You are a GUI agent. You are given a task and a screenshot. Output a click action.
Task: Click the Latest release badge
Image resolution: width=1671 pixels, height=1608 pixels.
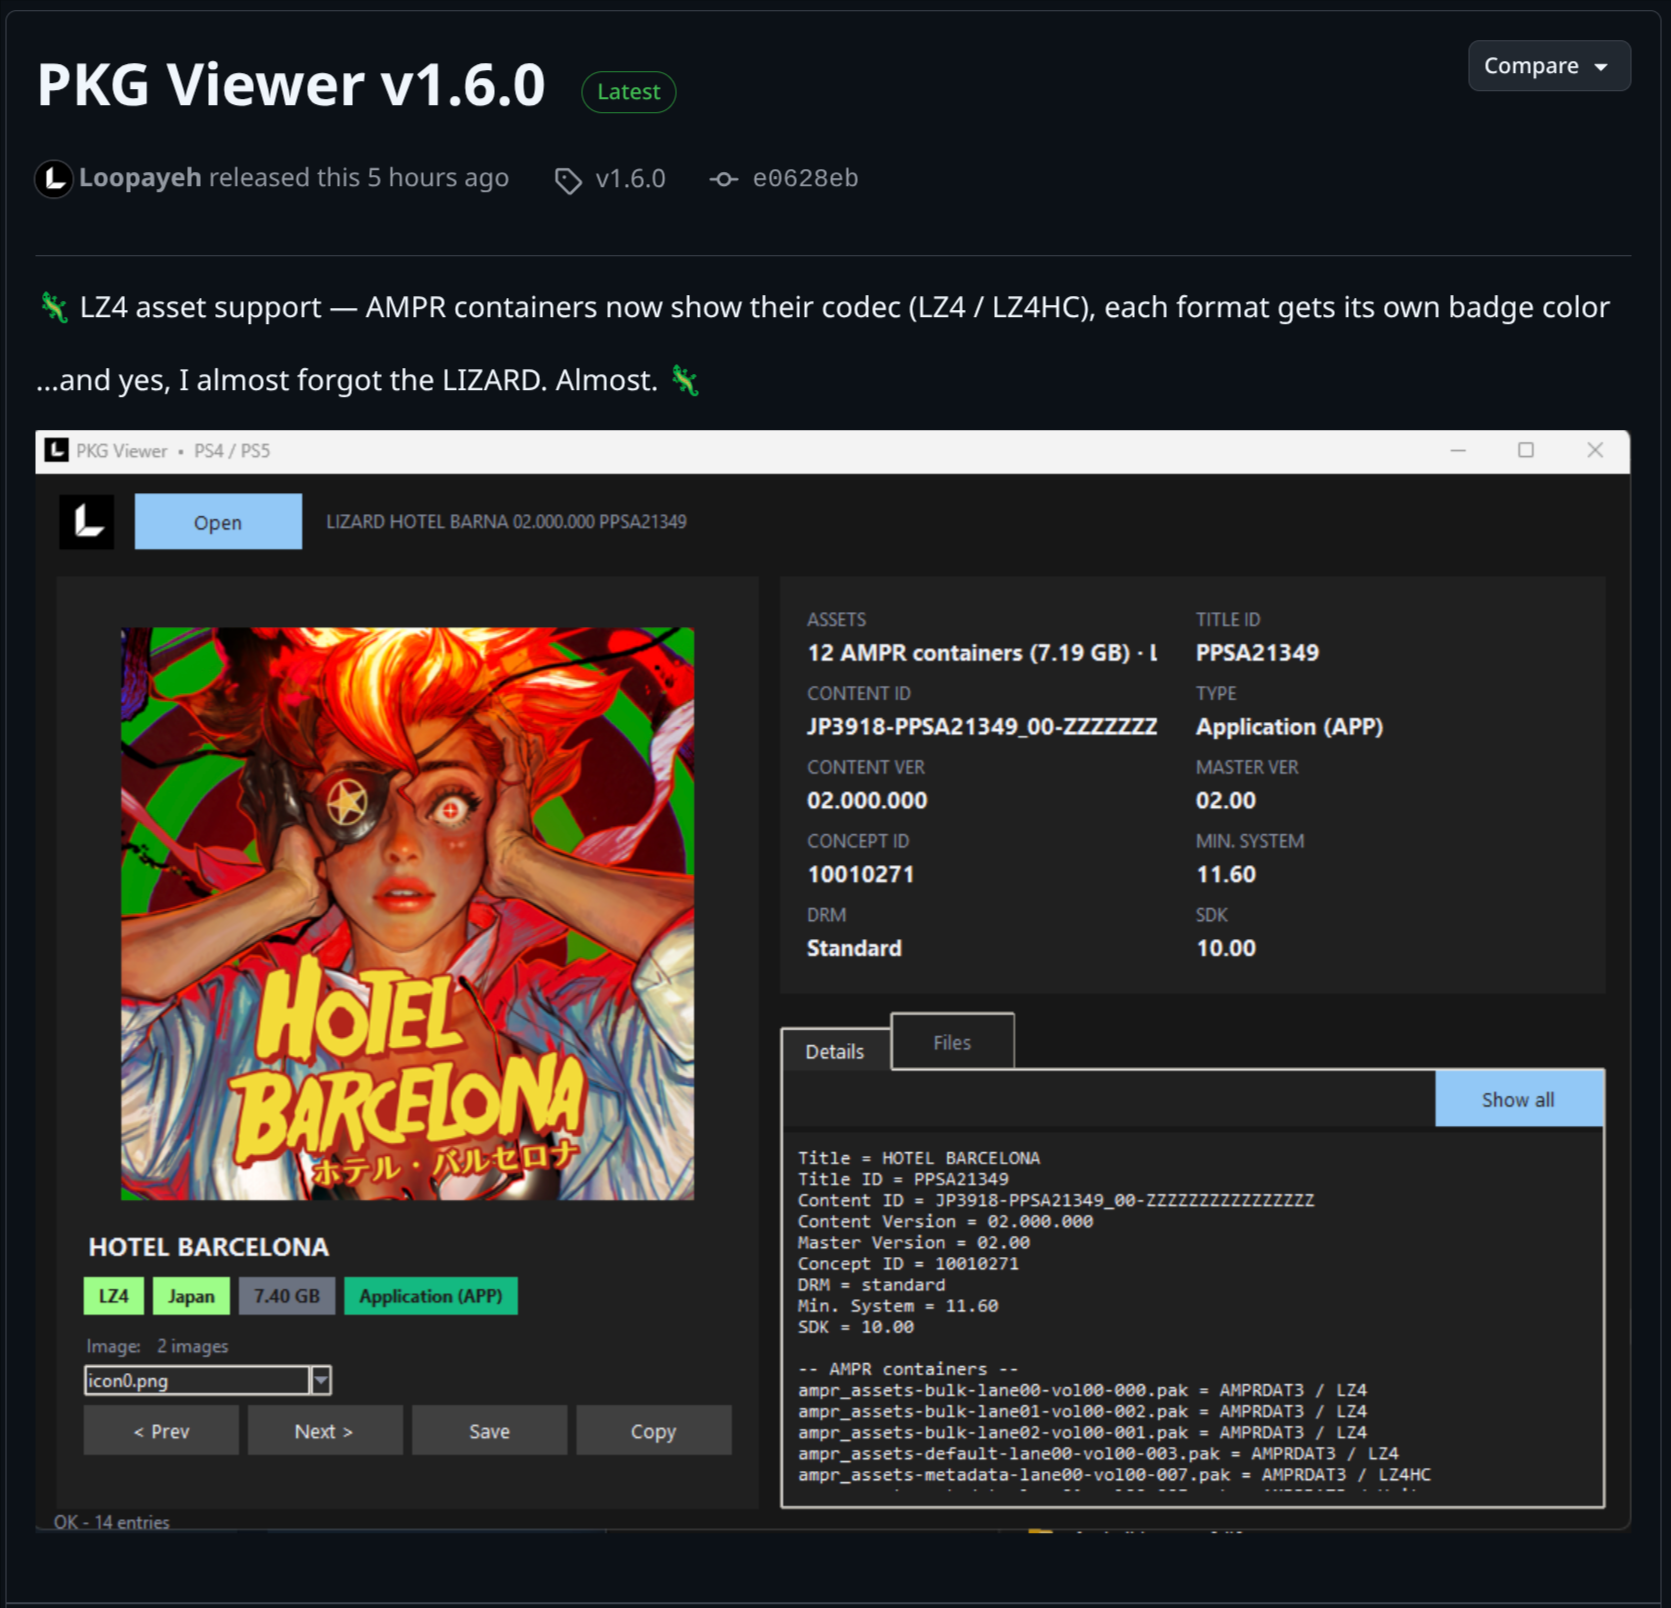[x=629, y=92]
